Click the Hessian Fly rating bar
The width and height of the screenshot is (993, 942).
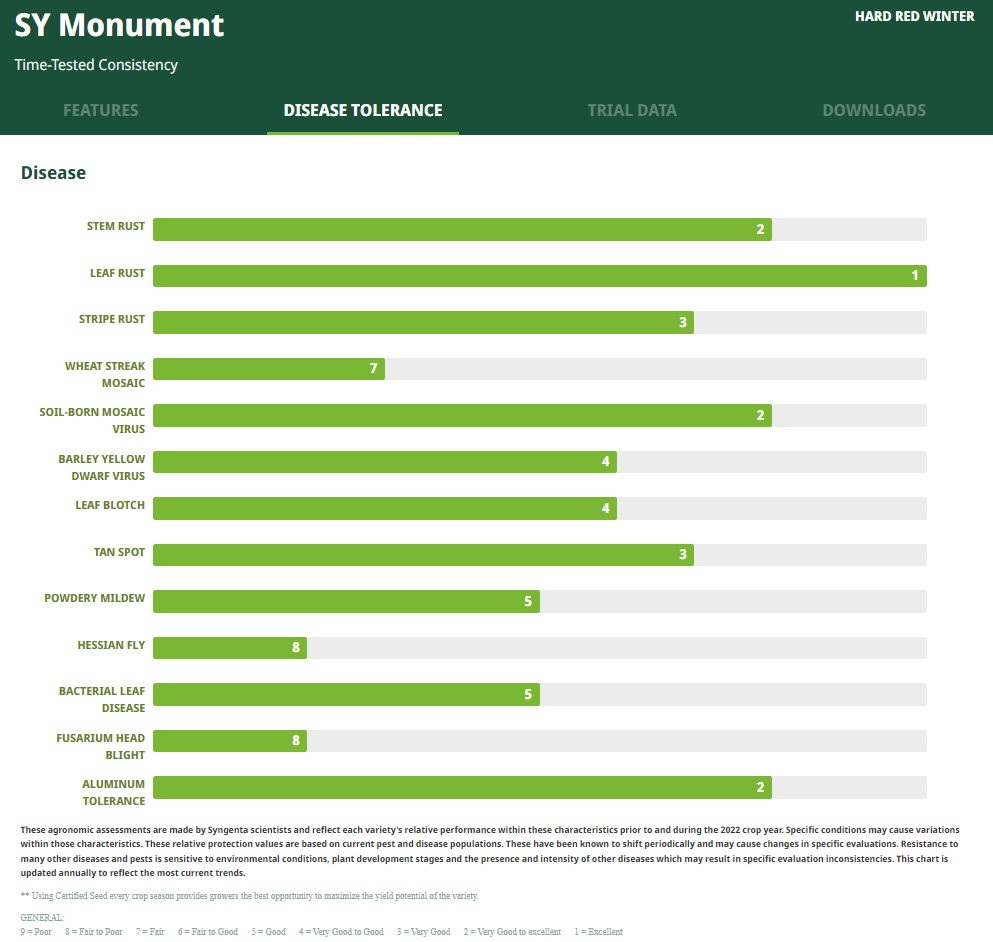coord(540,648)
